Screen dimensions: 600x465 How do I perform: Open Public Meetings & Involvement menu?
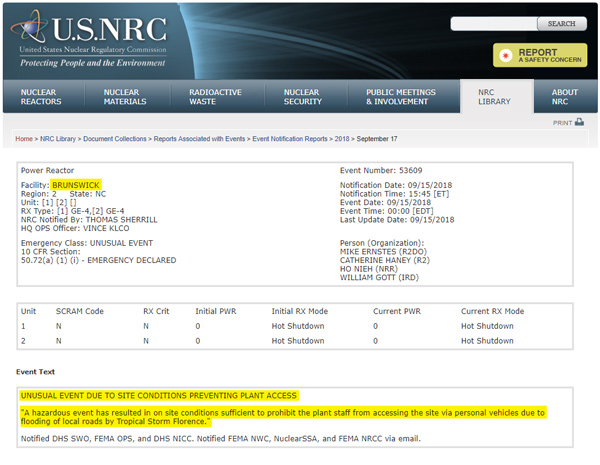[402, 97]
